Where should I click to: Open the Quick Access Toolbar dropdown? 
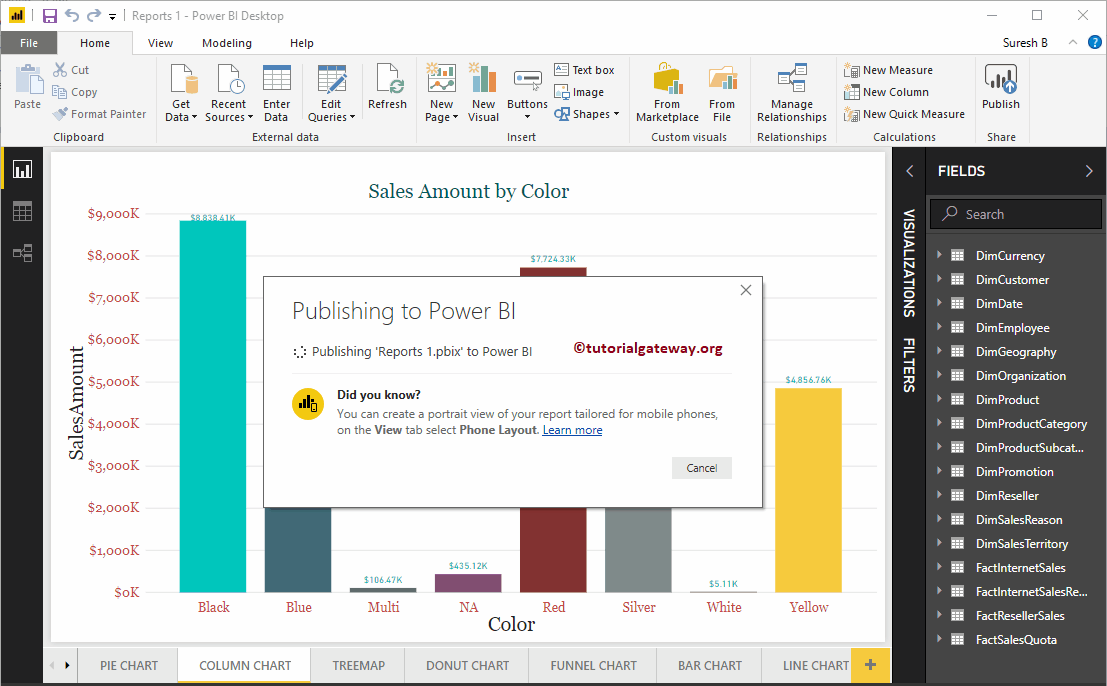tap(112, 16)
